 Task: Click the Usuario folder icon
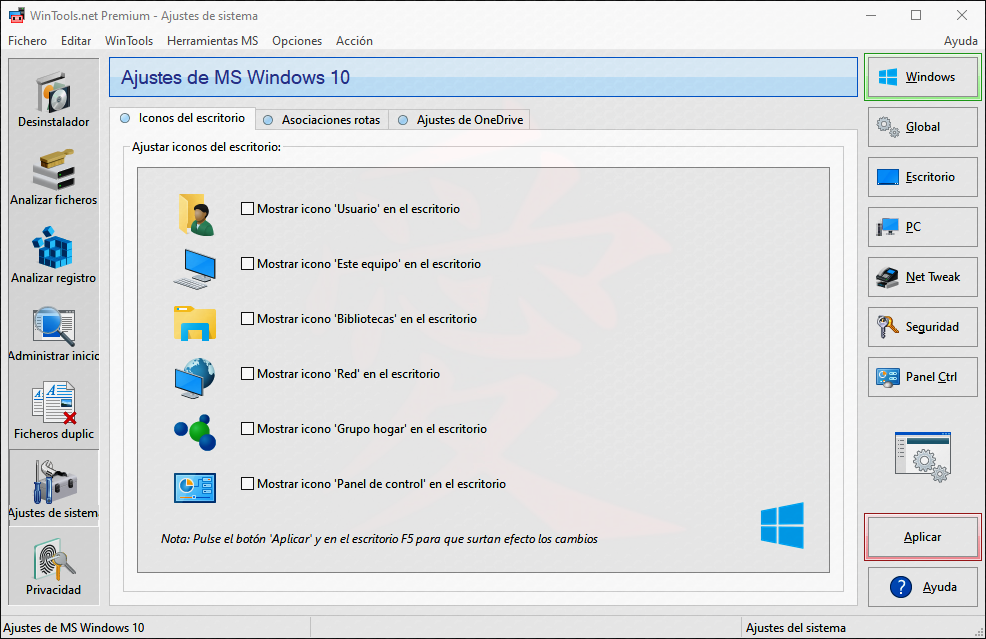tap(196, 214)
